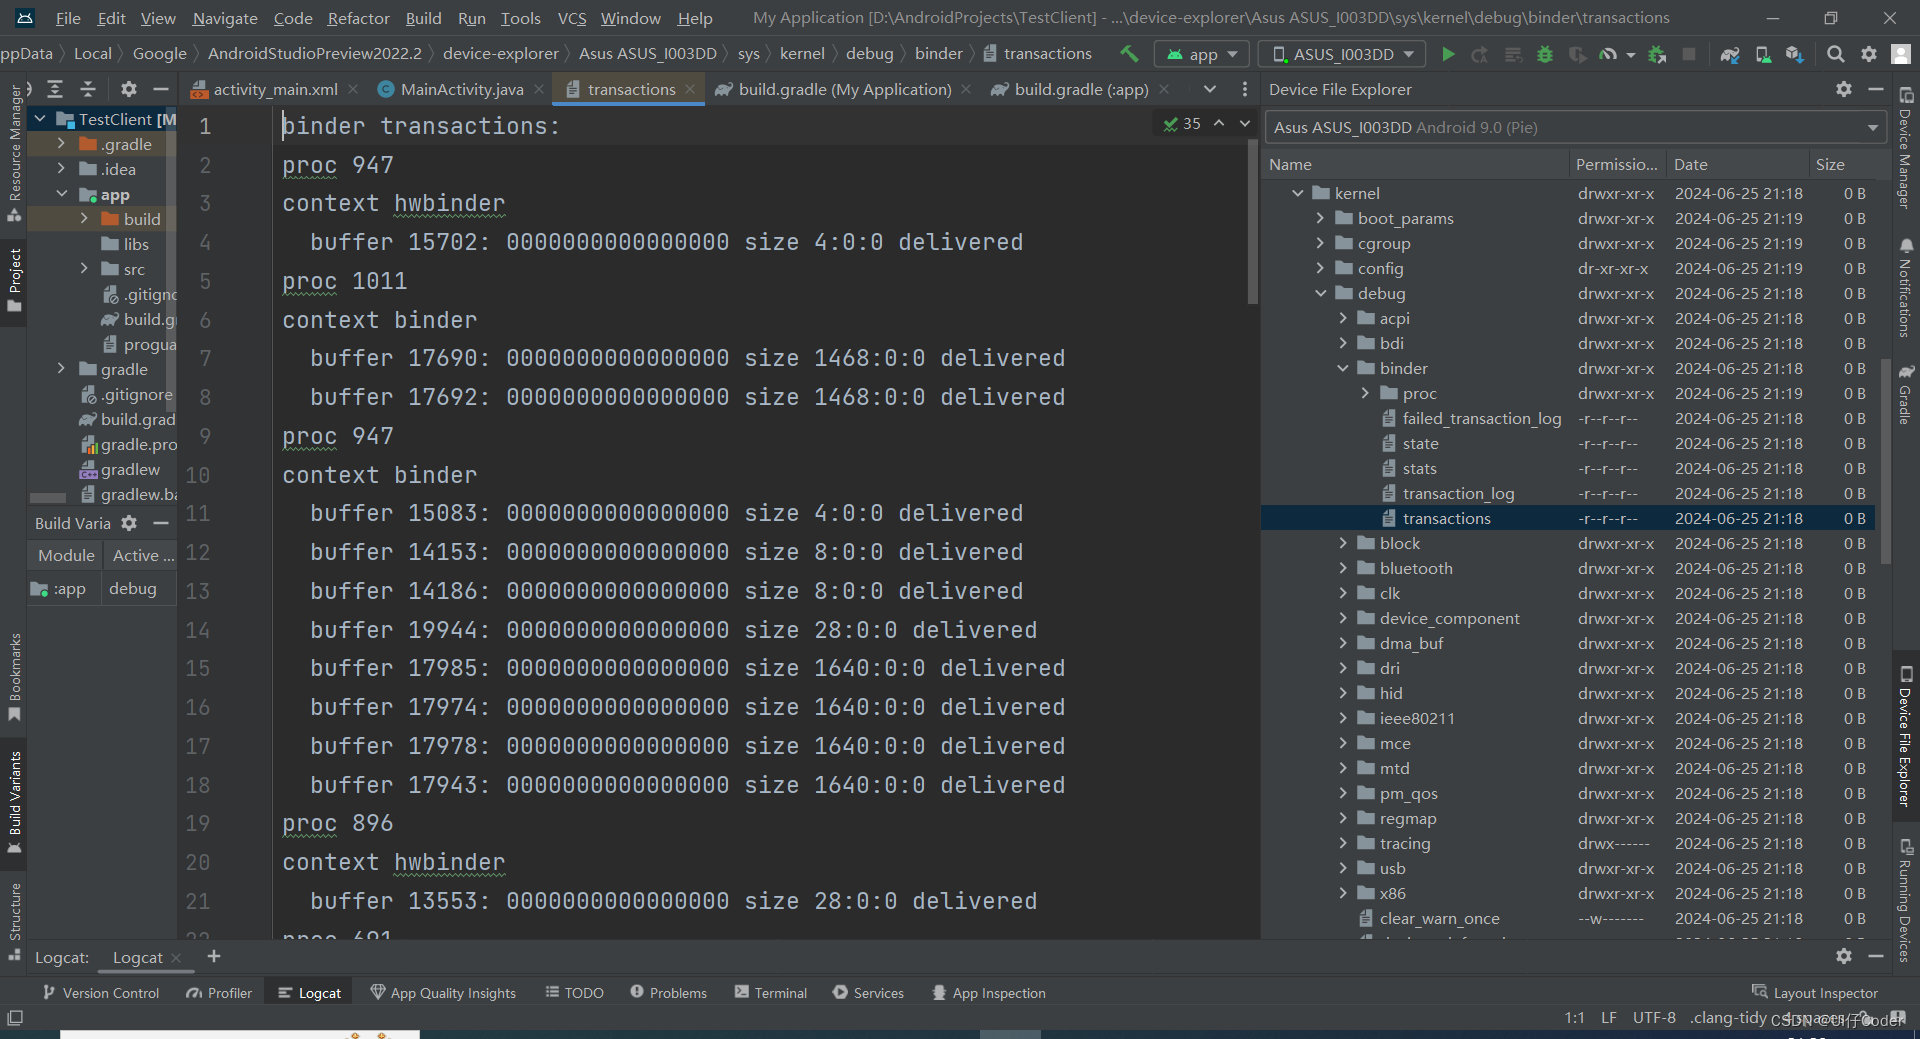The image size is (1920, 1039).
Task: Open Project panel options gear icon
Action: pyautogui.click(x=128, y=89)
